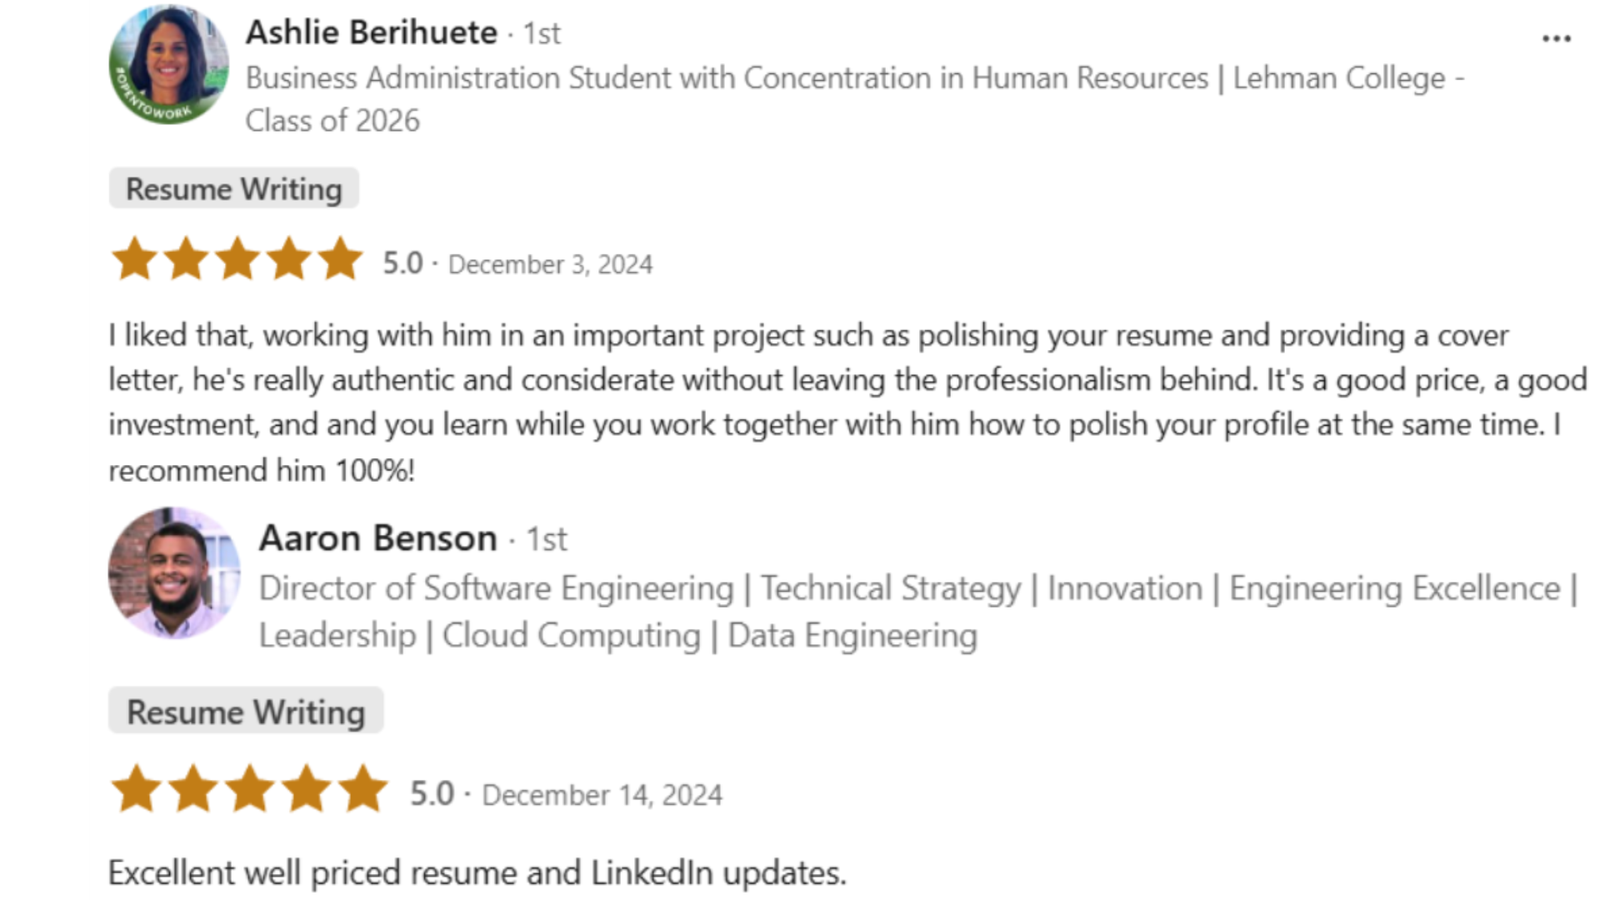1600x900 pixels.
Task: Click the third star in Ashlie's rating
Action: point(237,259)
